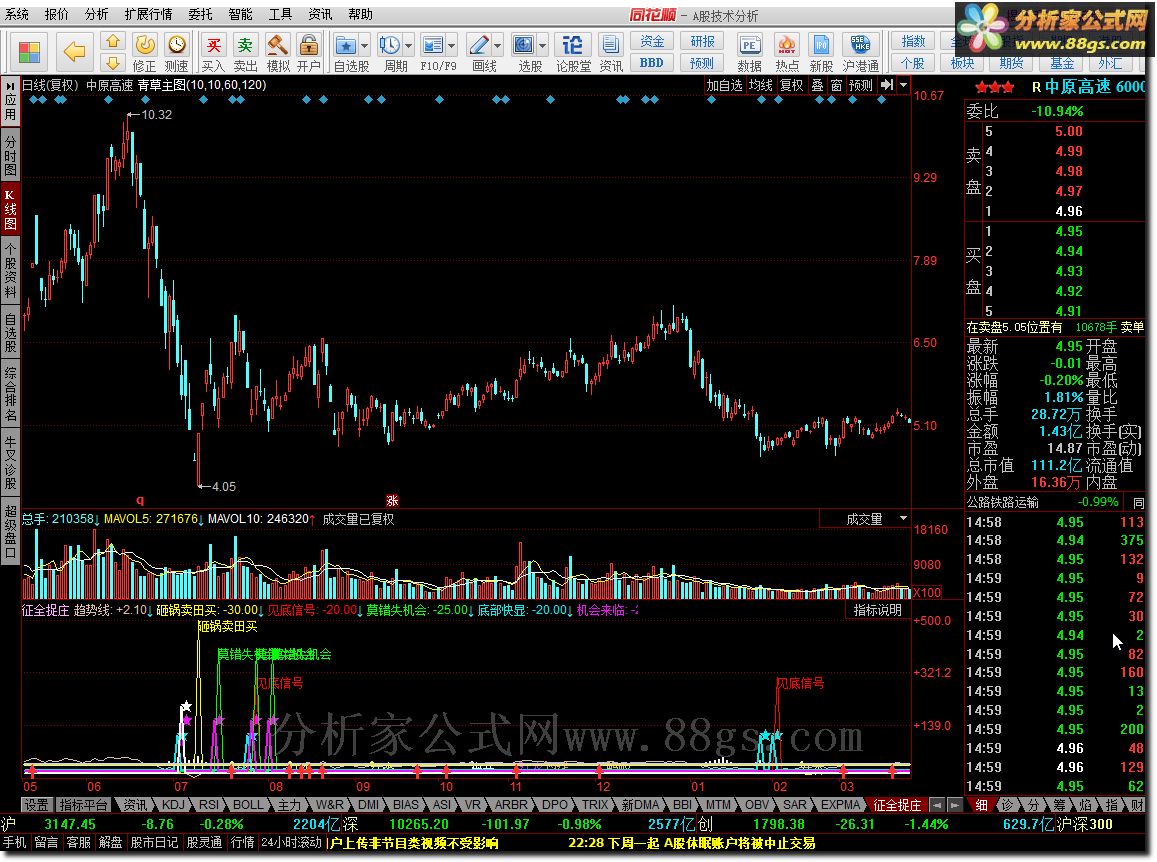Click the yellow up arrow icon
Viewport: 1157px width, 862px height.
(113, 41)
